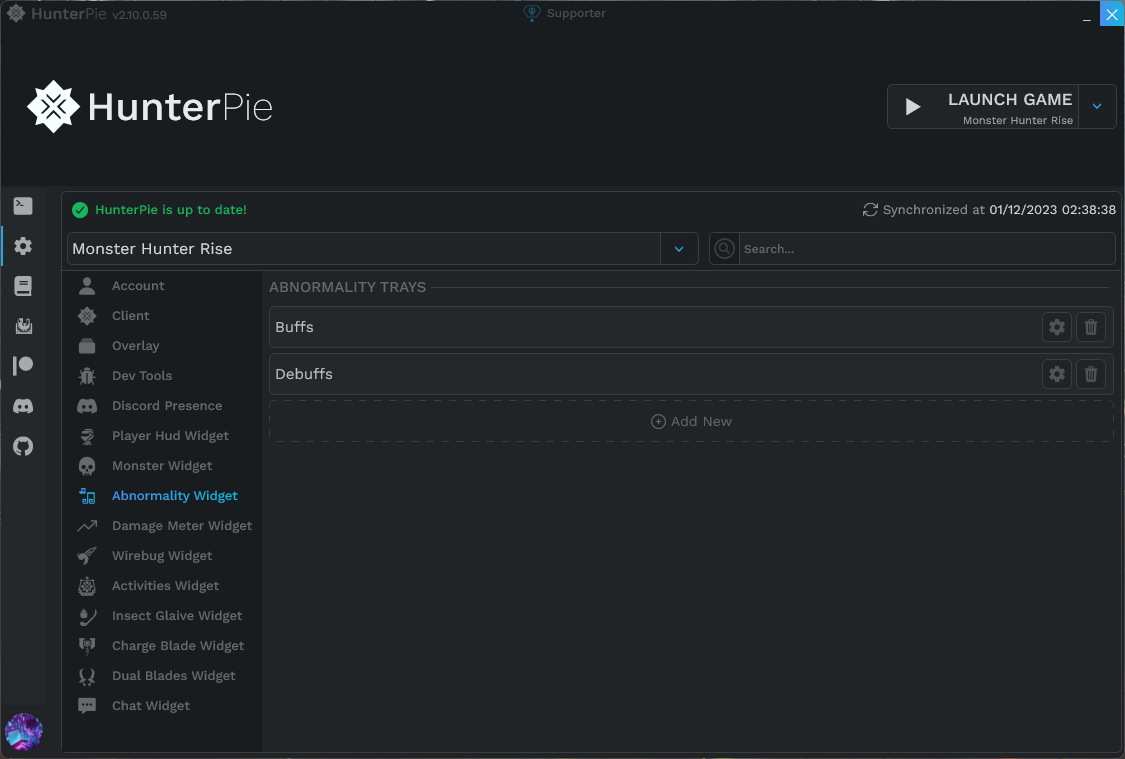The width and height of the screenshot is (1125, 759).
Task: Click the user avatar at bottom left
Action: coord(24,731)
